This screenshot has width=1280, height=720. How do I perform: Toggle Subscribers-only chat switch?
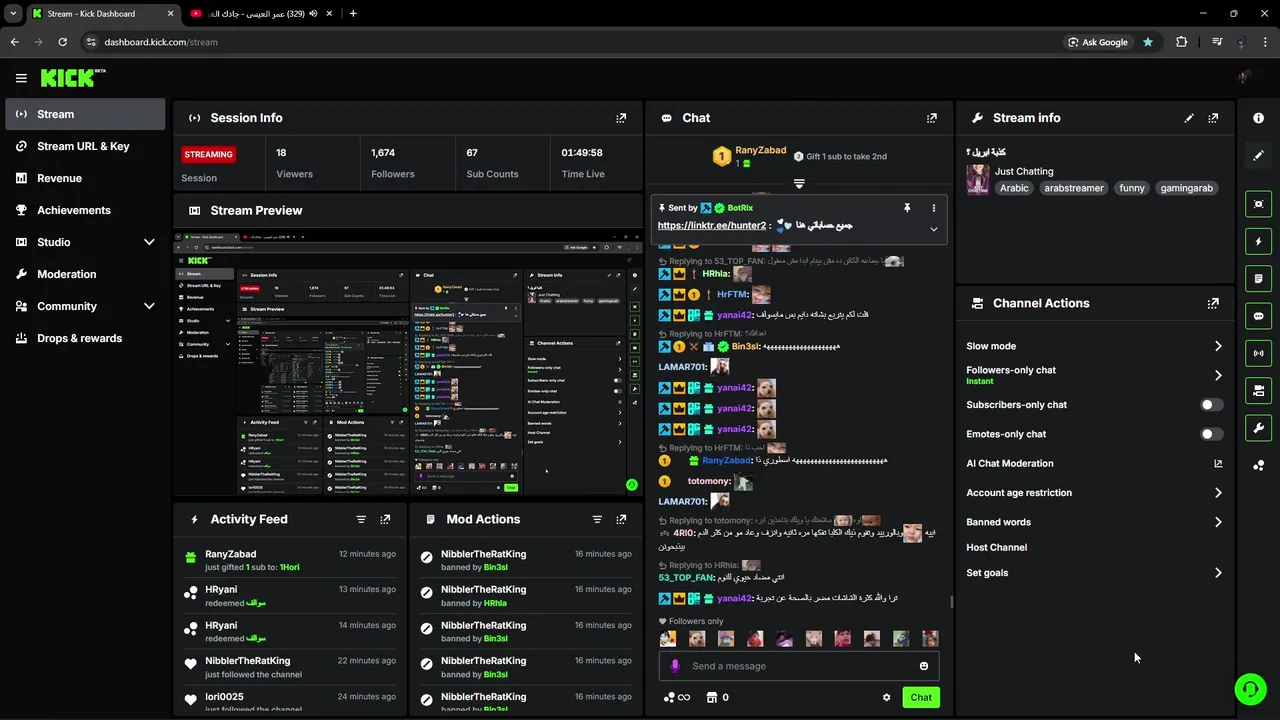pos(1211,405)
